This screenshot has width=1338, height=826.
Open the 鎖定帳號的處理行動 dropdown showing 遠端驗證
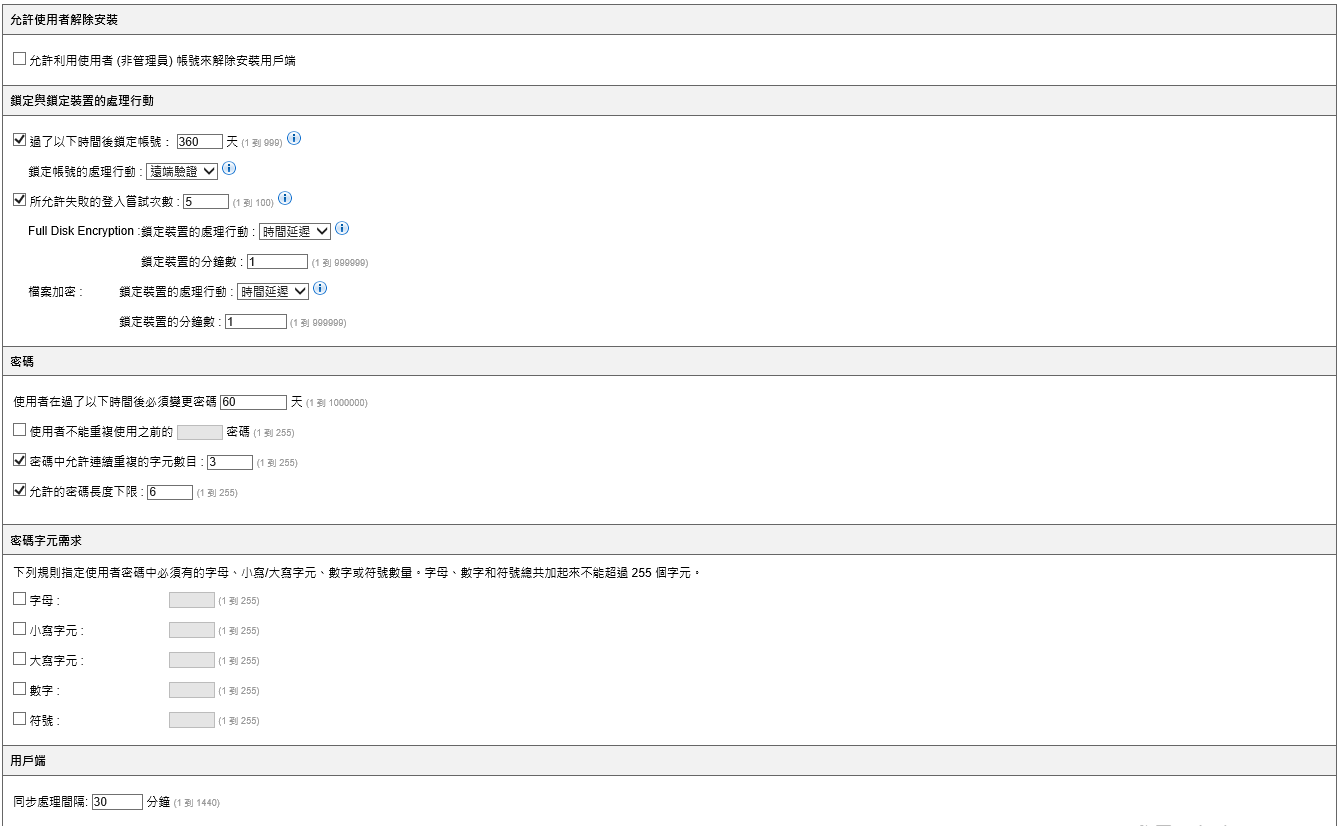(181, 171)
